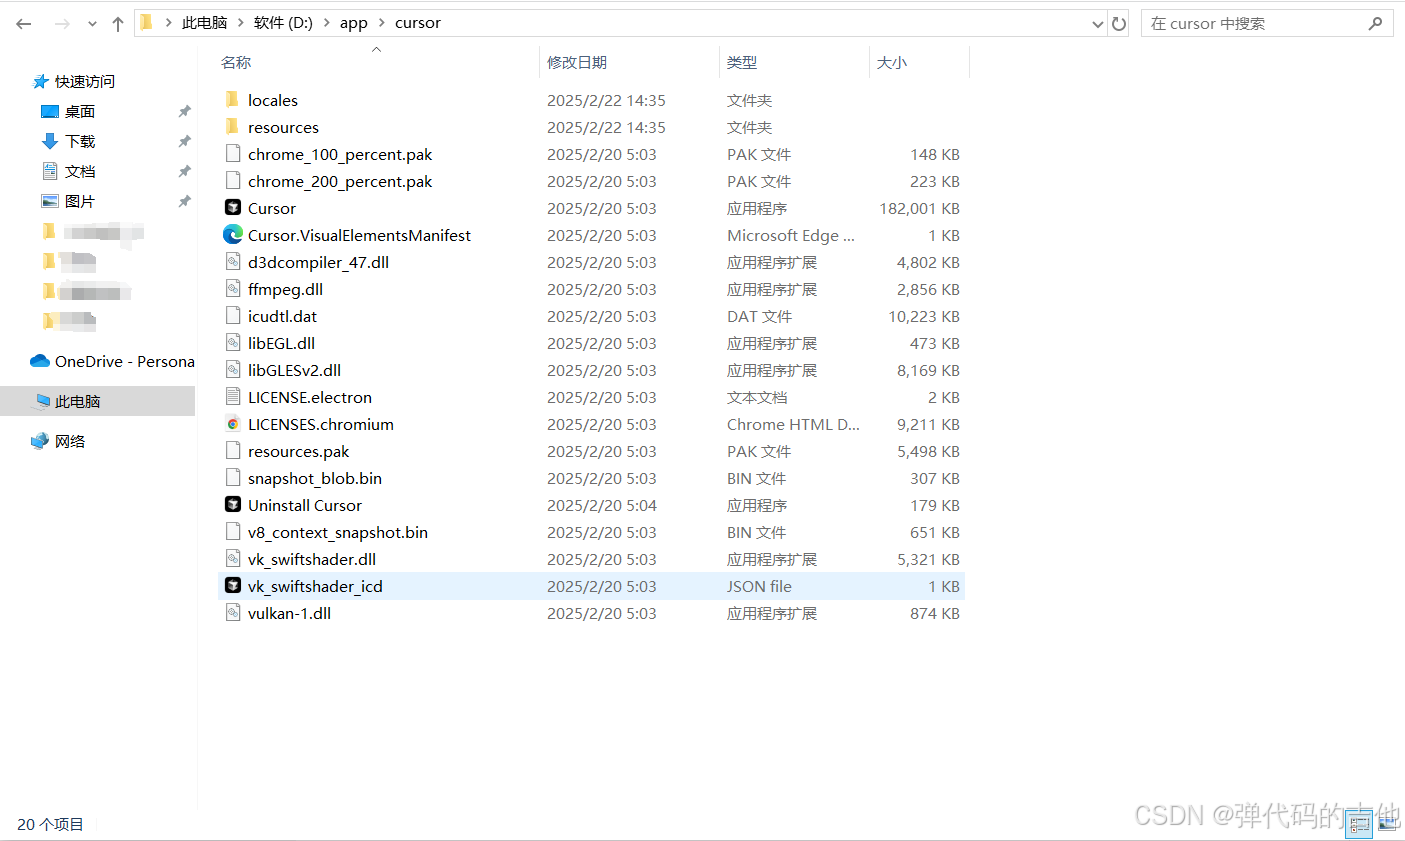
Task: Open 图片 in the navigation pane
Action: (80, 201)
